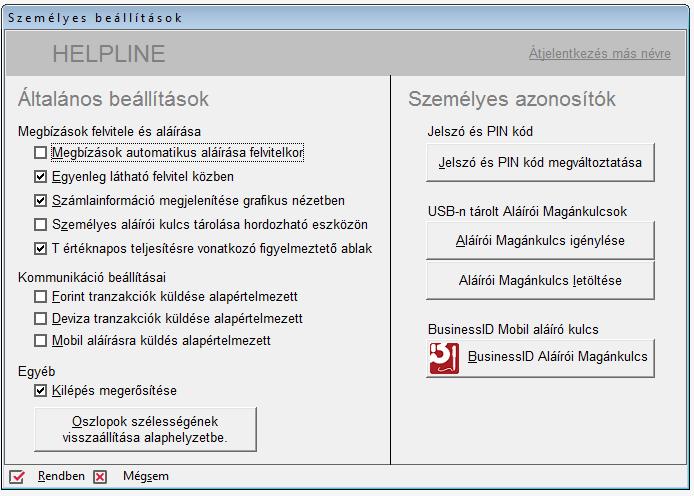Screen dimensions: 694x496
Task: Click the Rendben checkmark icon
Action: [17, 477]
